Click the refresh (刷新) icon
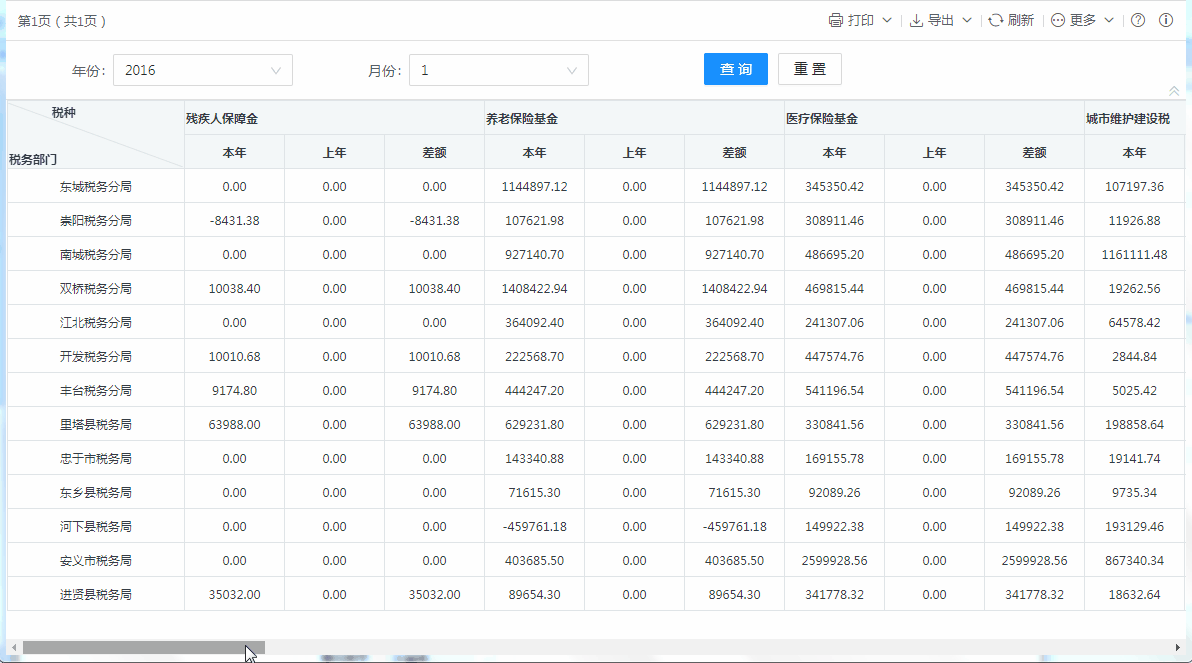 click(996, 21)
